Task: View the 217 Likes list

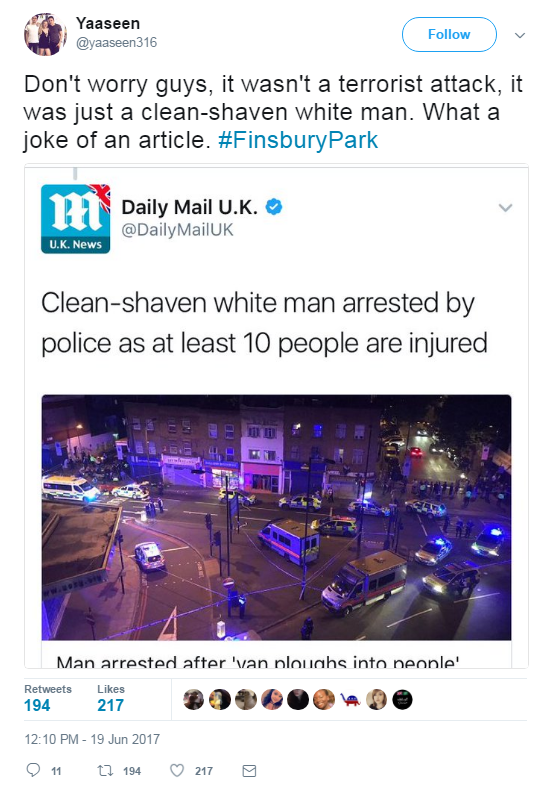Action: click(111, 698)
